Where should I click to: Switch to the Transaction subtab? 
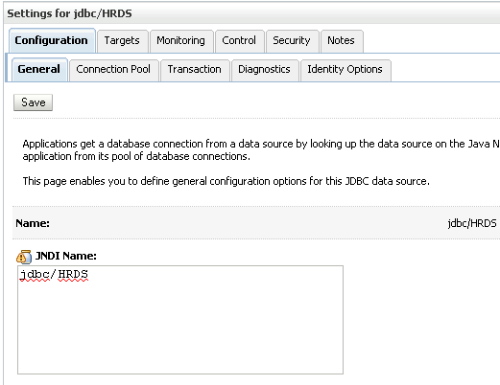coord(195,69)
